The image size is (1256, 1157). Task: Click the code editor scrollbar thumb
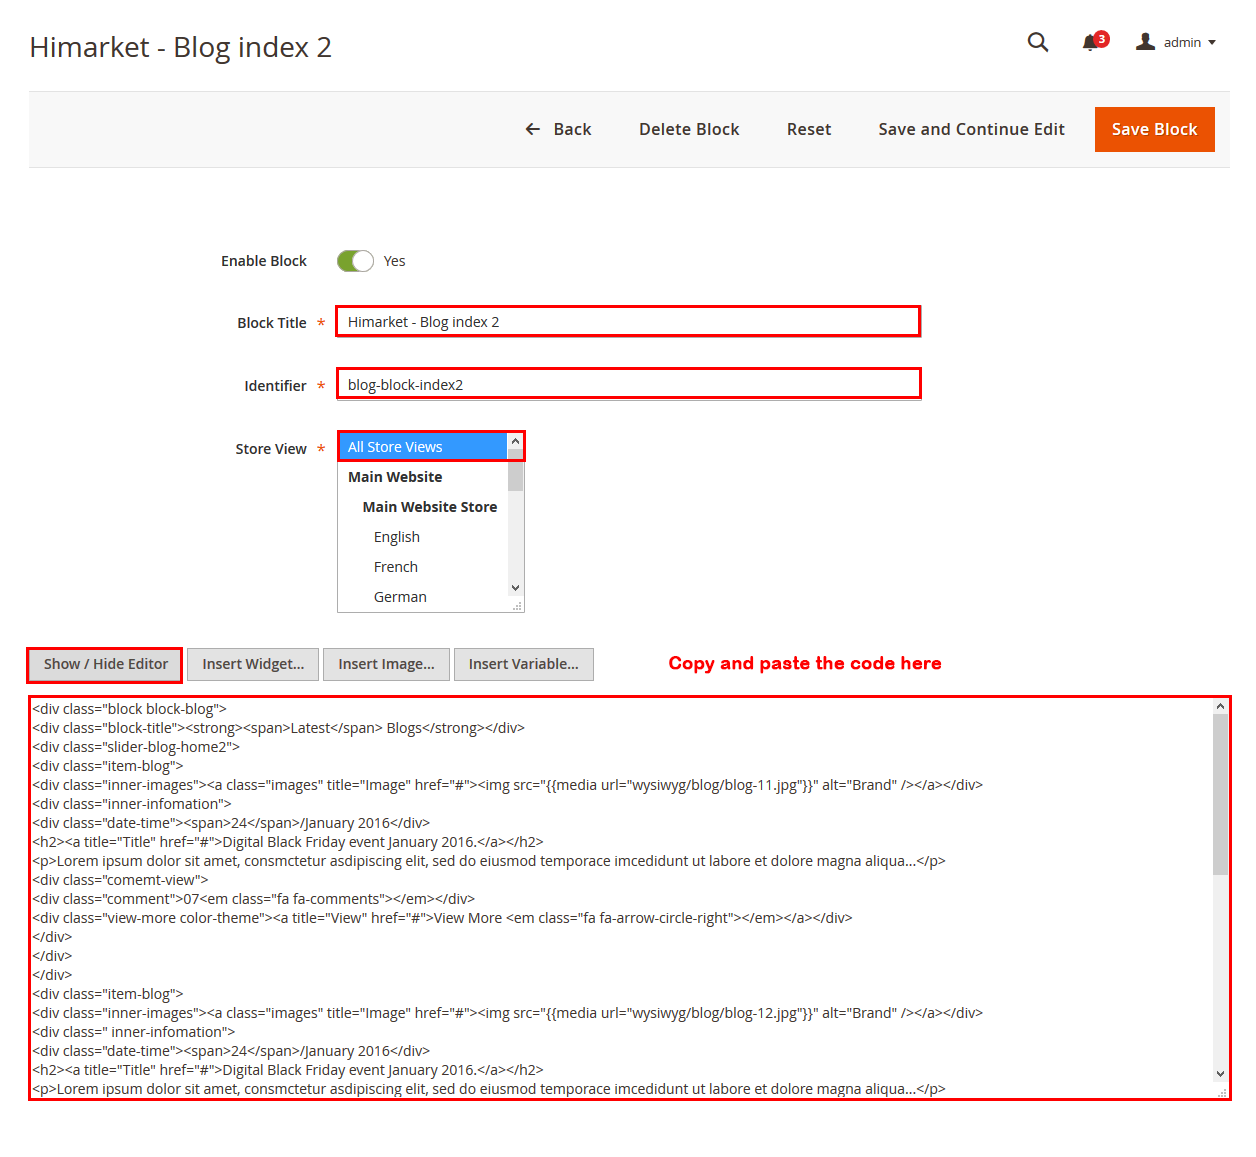coord(1220,795)
